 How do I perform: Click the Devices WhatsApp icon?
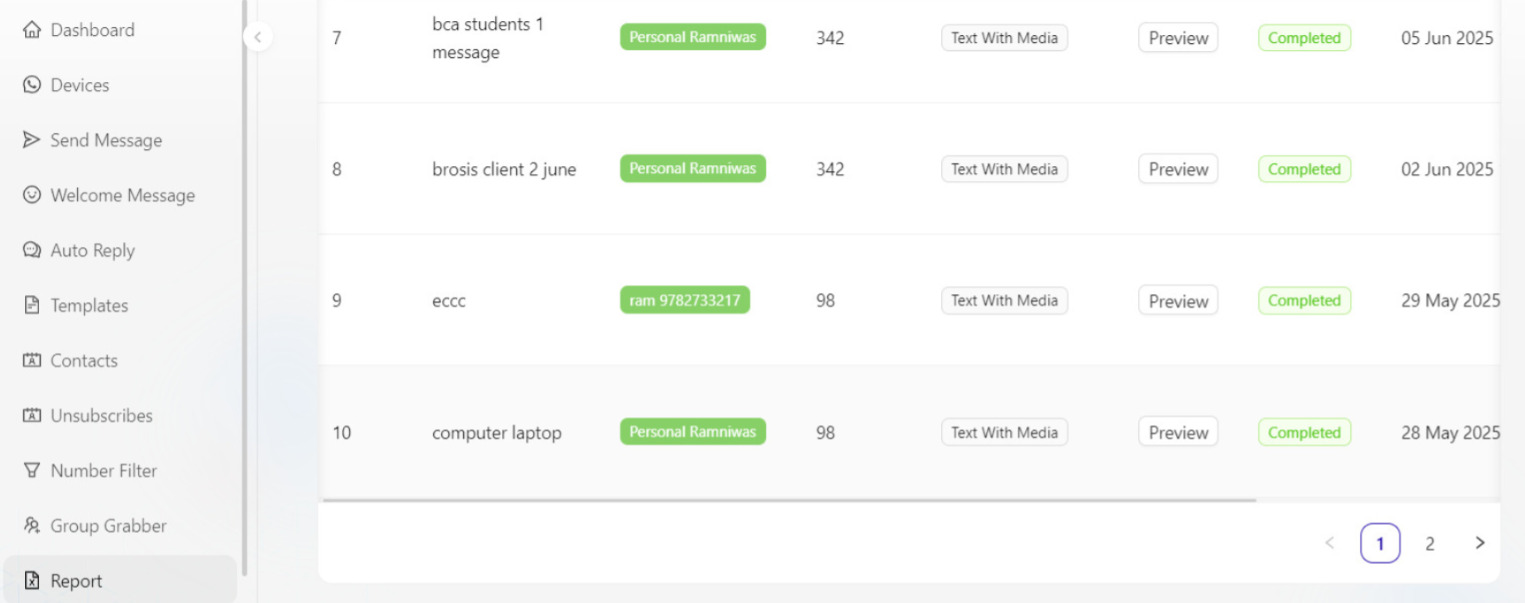click(x=31, y=85)
